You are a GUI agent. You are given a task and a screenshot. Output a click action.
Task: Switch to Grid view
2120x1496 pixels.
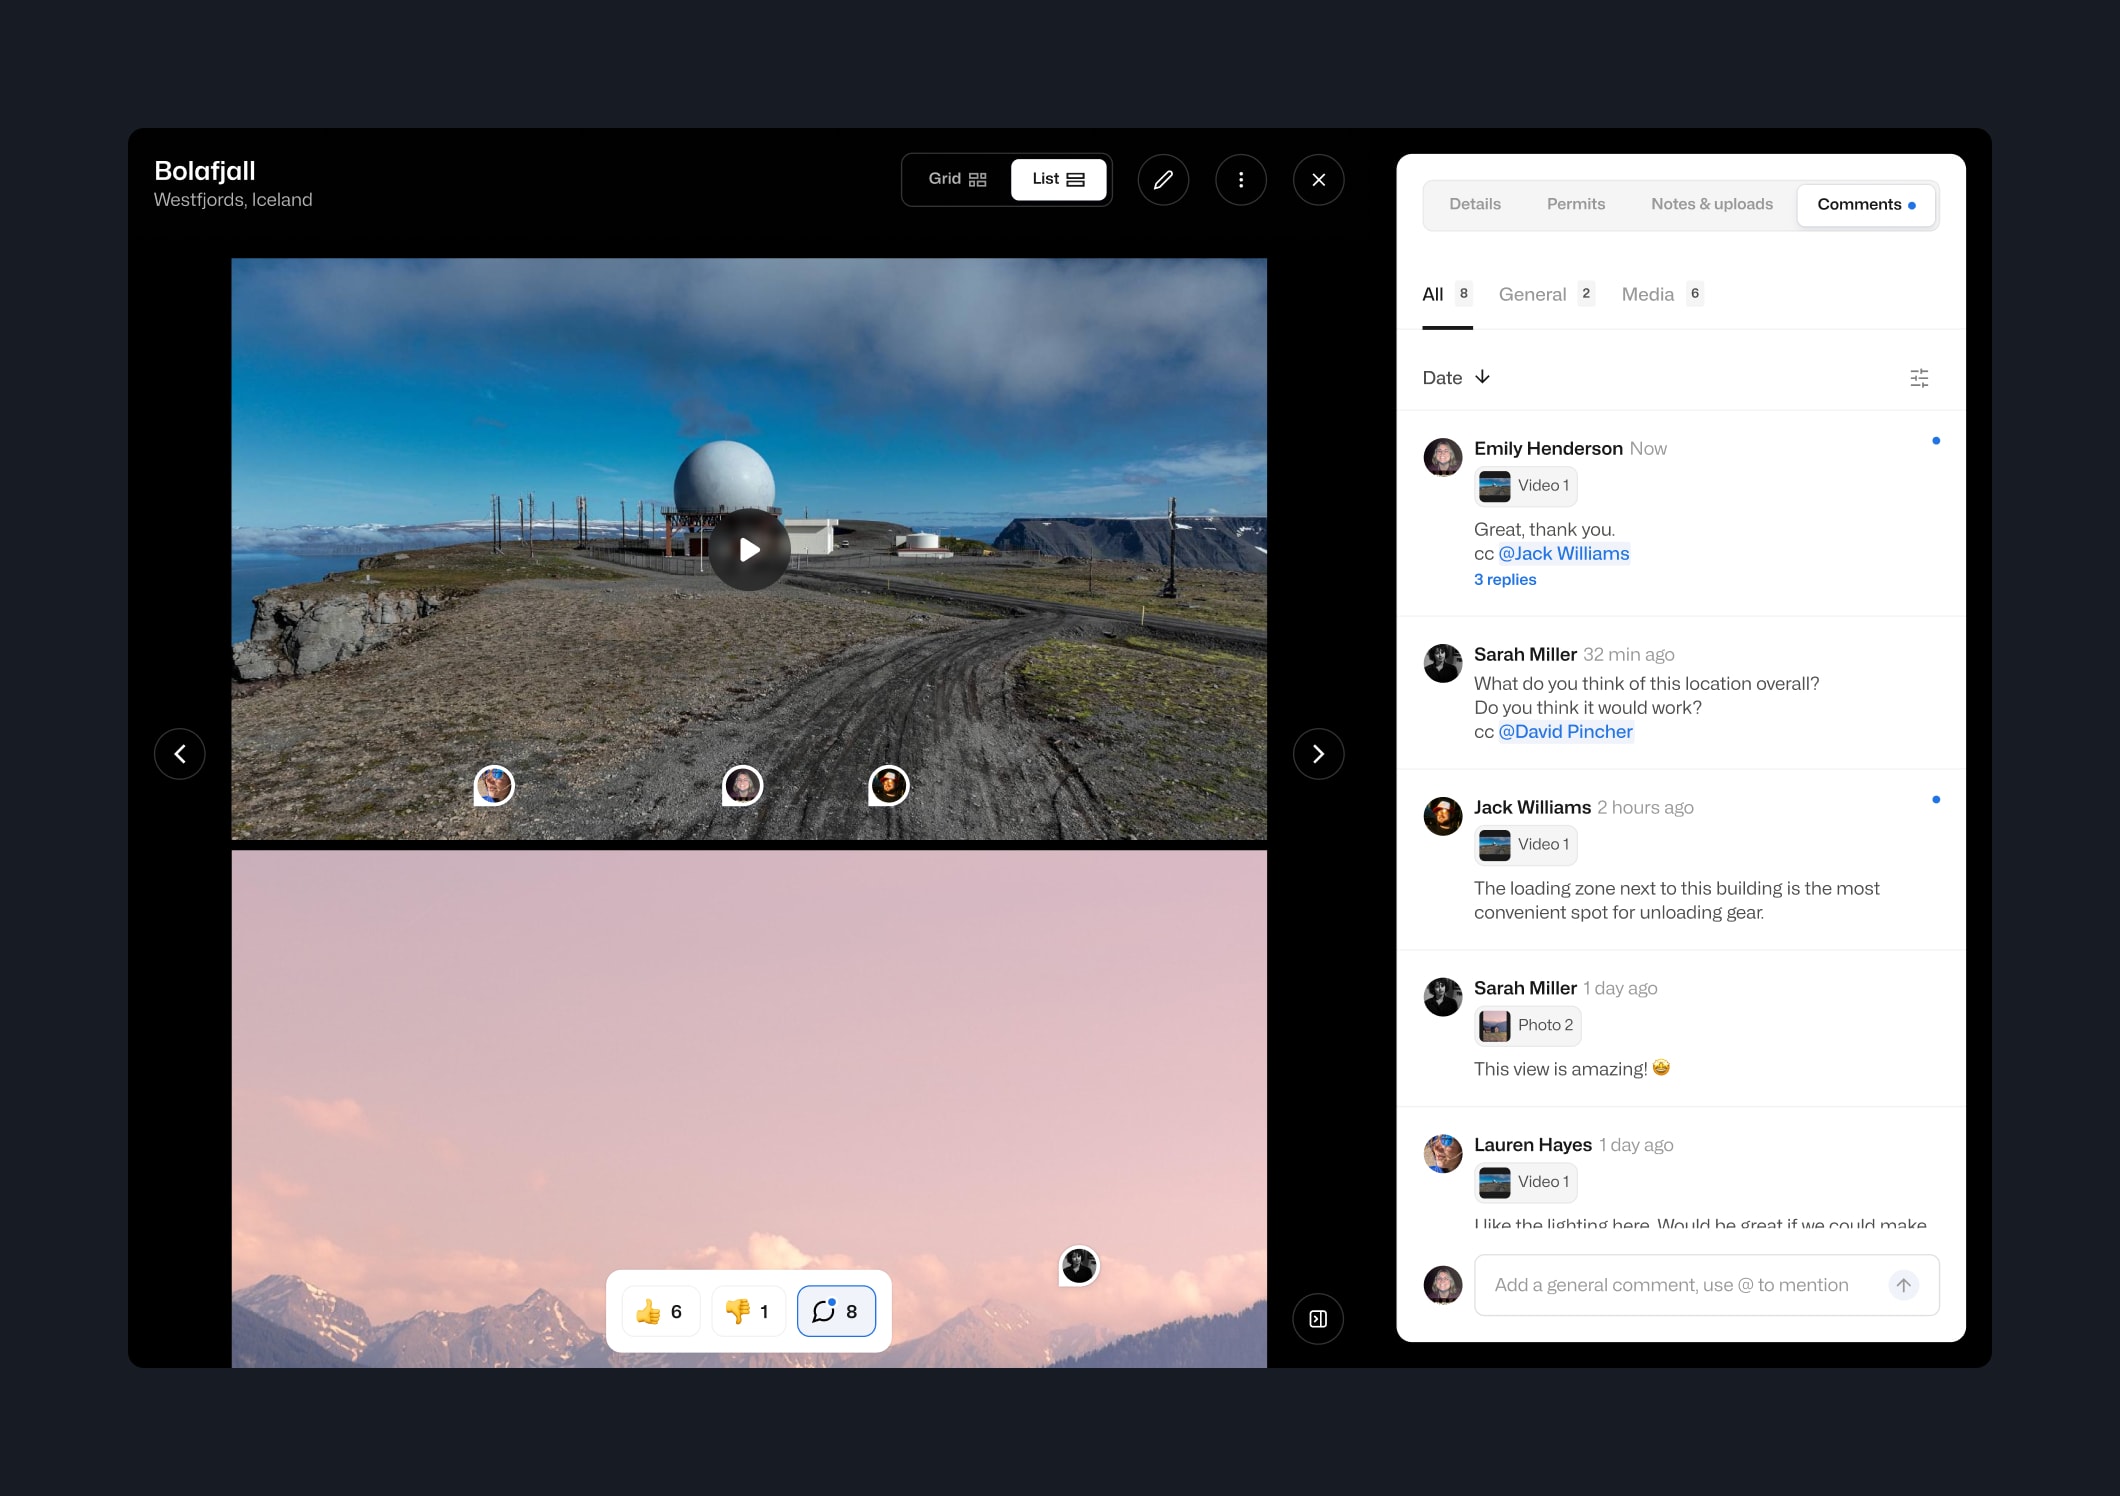coord(957,179)
